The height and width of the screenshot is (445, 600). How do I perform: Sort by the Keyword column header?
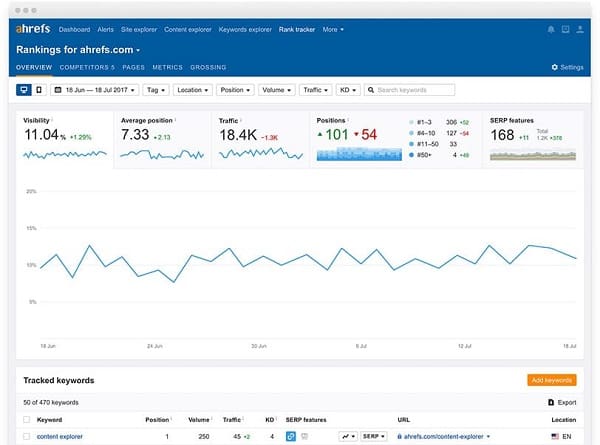(49, 420)
